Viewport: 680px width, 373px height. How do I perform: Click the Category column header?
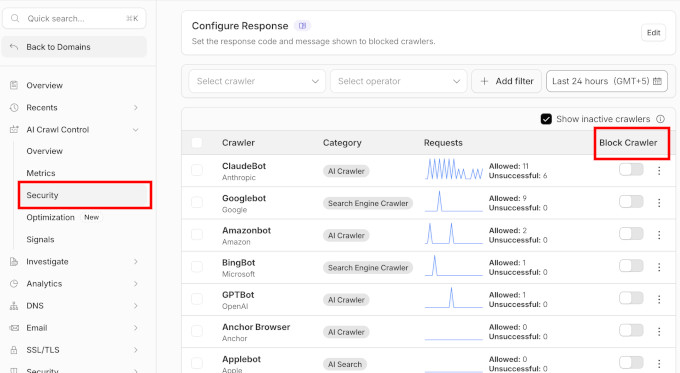click(342, 143)
